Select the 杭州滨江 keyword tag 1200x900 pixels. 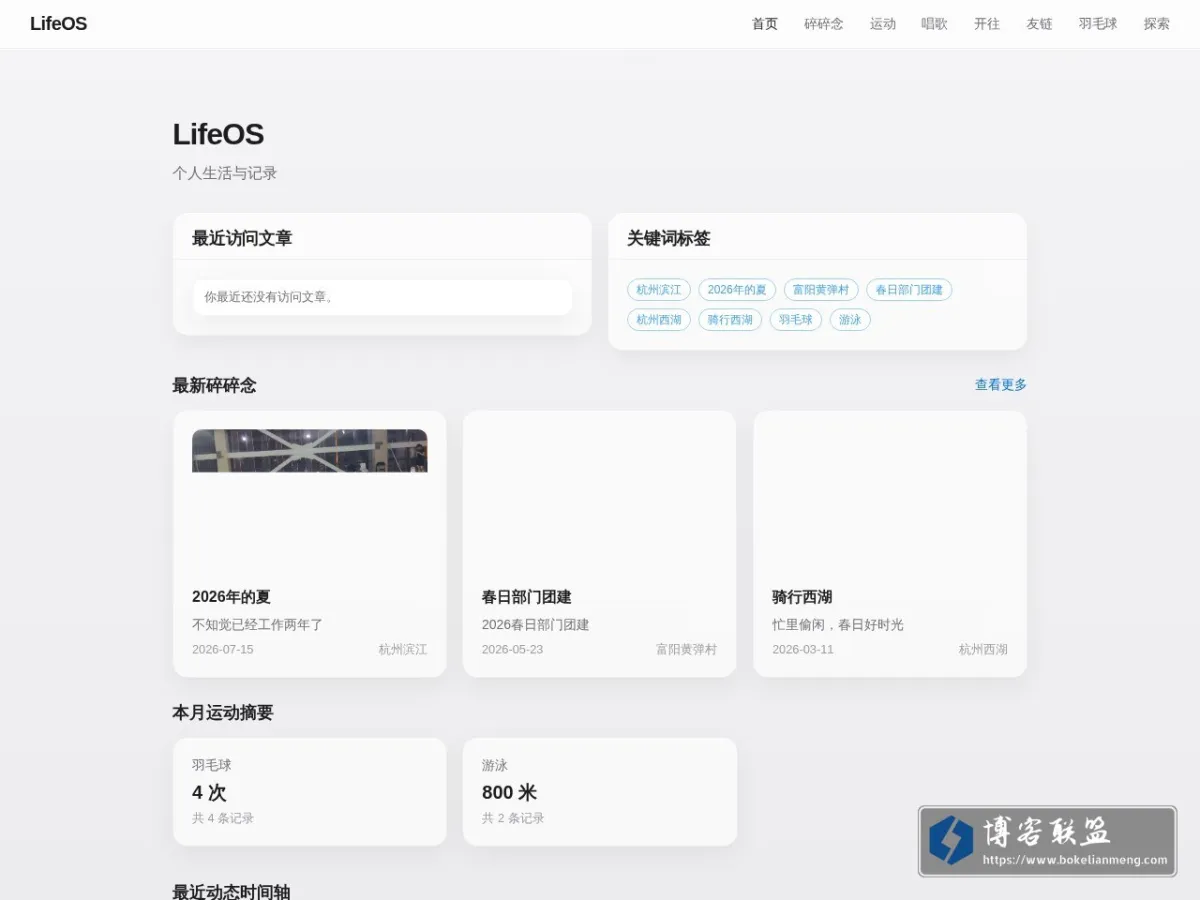point(659,290)
